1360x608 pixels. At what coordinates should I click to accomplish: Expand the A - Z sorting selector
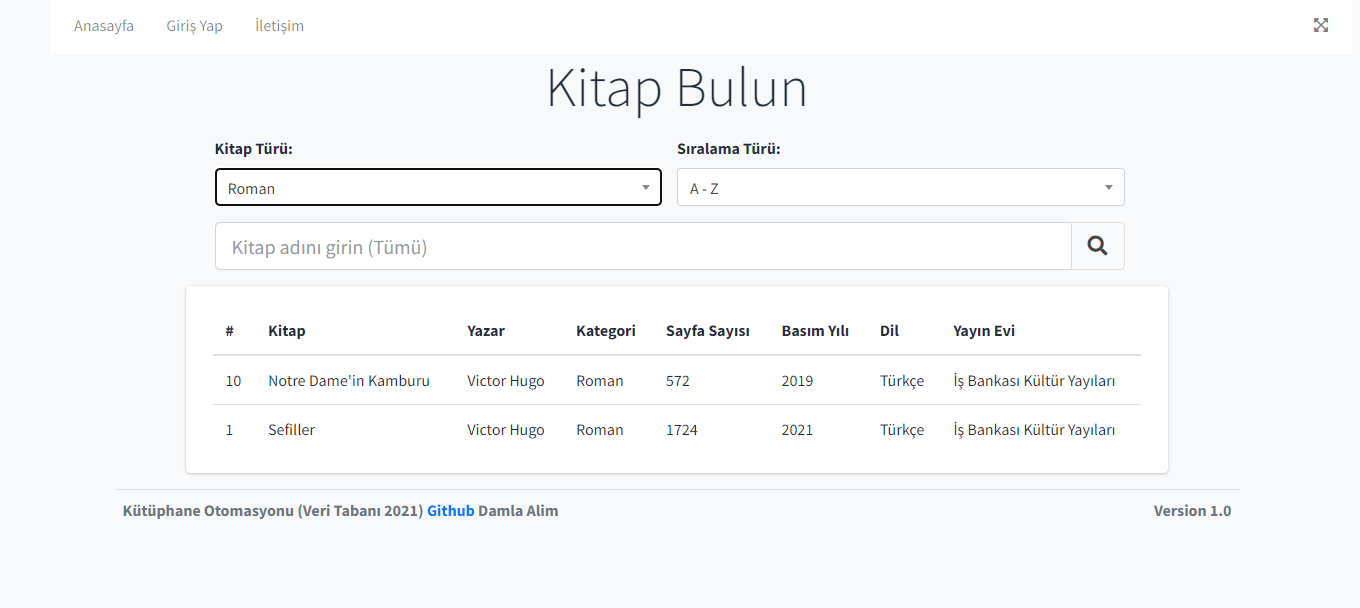click(899, 187)
